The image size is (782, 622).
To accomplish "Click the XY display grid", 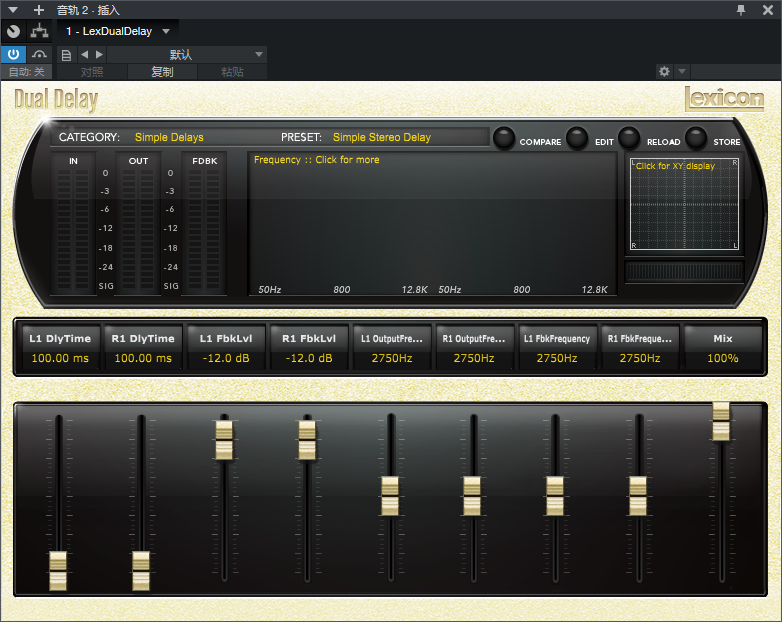I will 684,205.
